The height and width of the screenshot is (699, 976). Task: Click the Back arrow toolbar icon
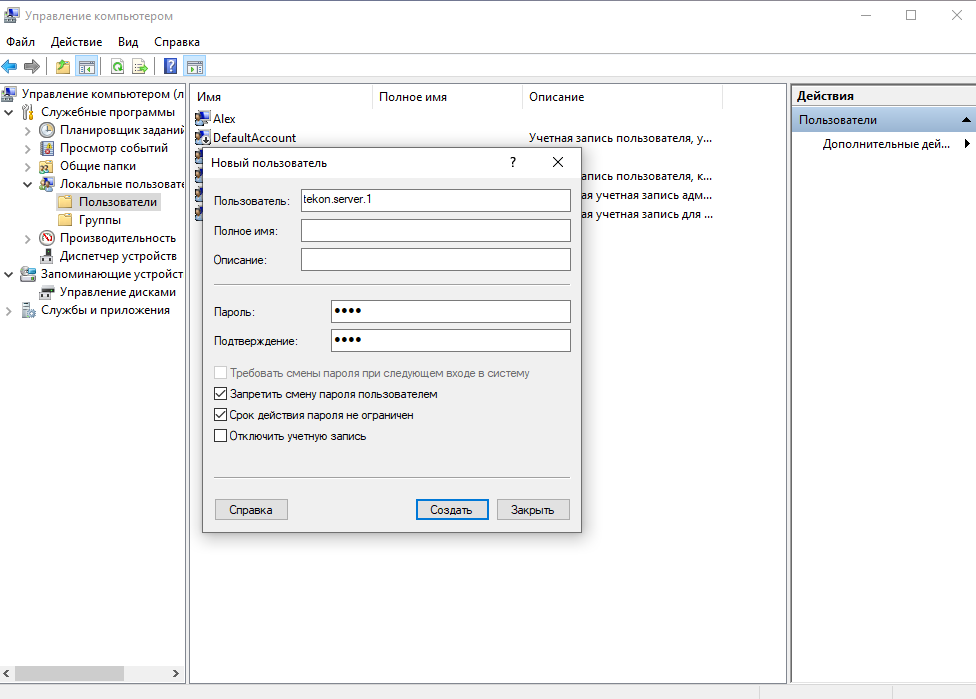tap(10, 67)
